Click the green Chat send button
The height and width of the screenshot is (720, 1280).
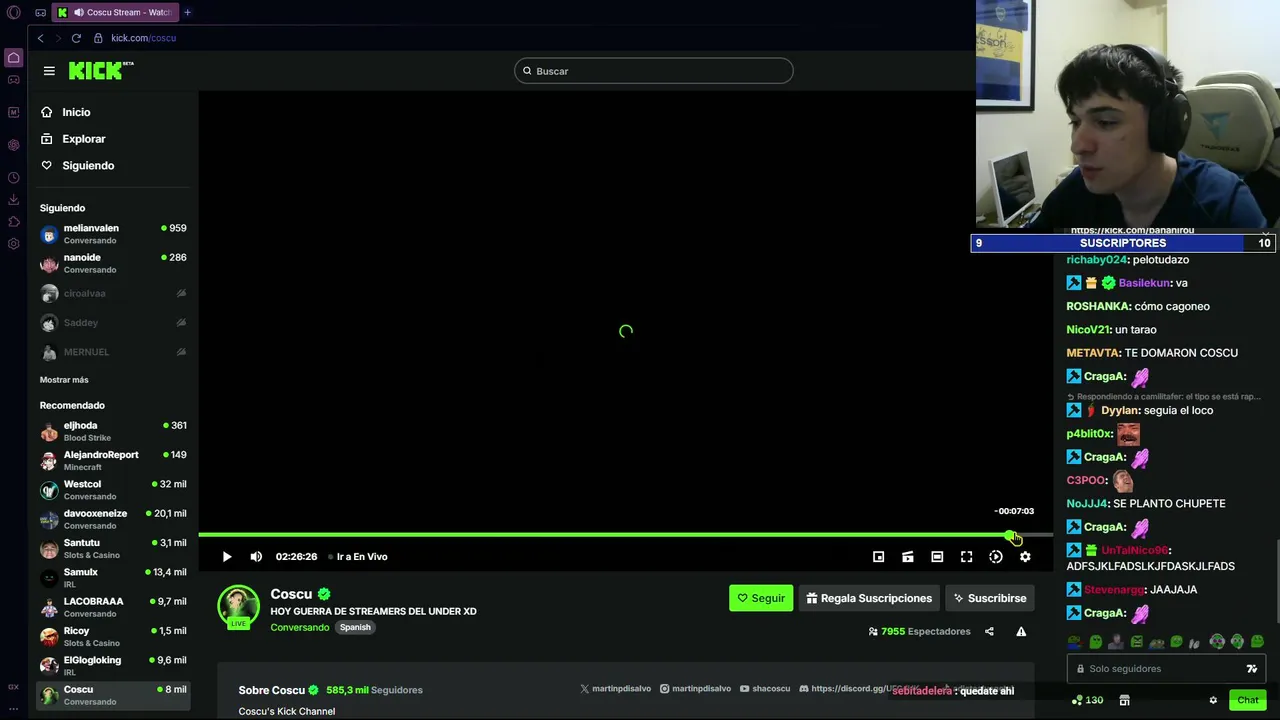pos(1248,700)
